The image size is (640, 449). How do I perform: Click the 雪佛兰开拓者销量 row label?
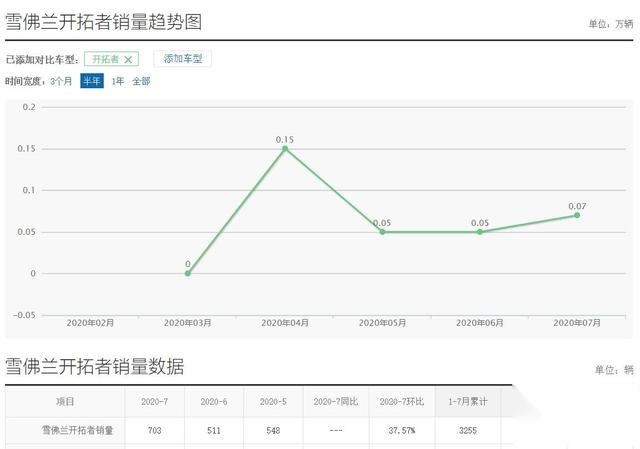pos(78,430)
